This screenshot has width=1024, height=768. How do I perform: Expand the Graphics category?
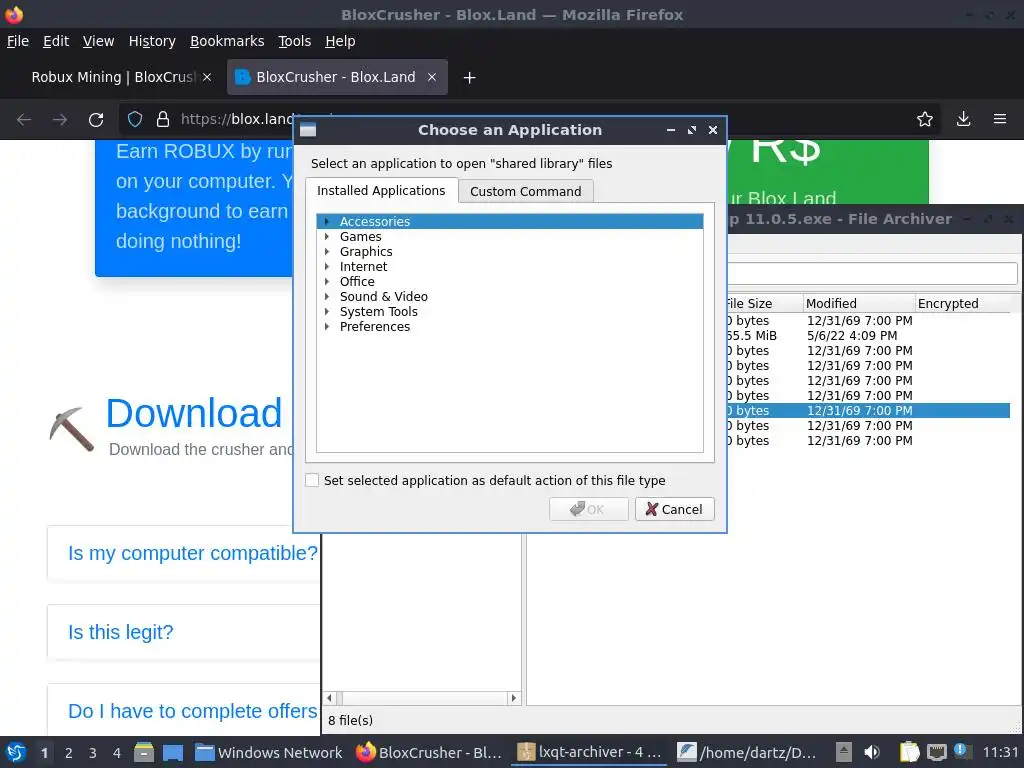pyautogui.click(x=327, y=251)
